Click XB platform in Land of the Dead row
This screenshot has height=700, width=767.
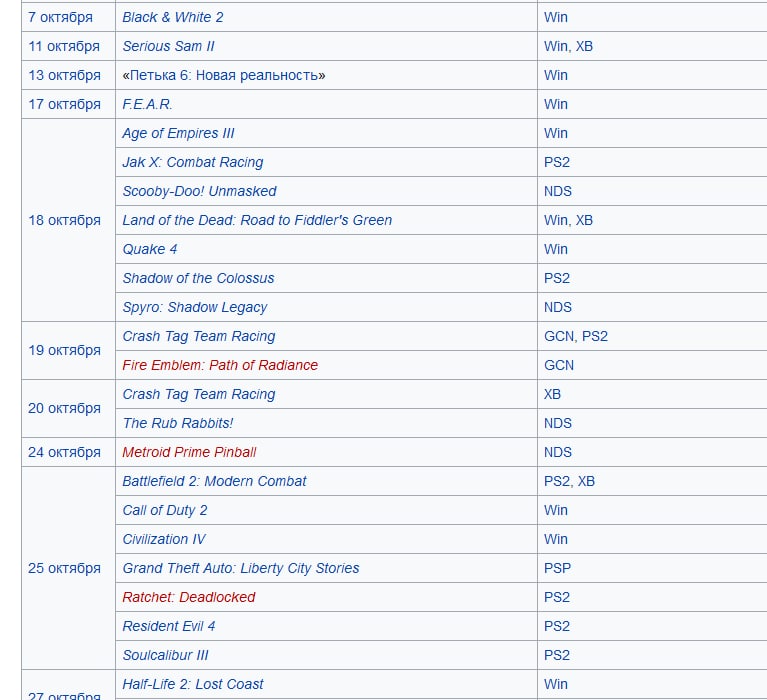(x=584, y=220)
